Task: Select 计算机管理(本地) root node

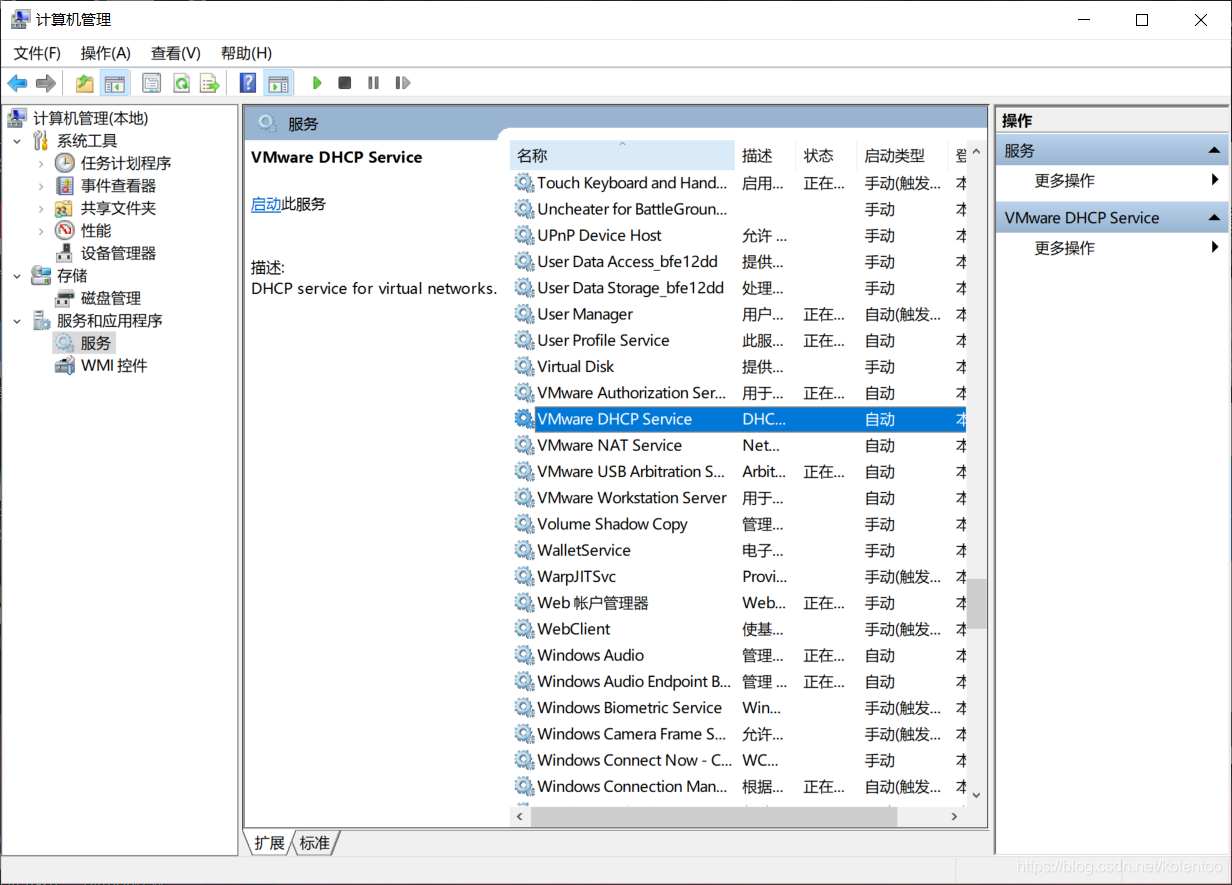Action: [90, 118]
